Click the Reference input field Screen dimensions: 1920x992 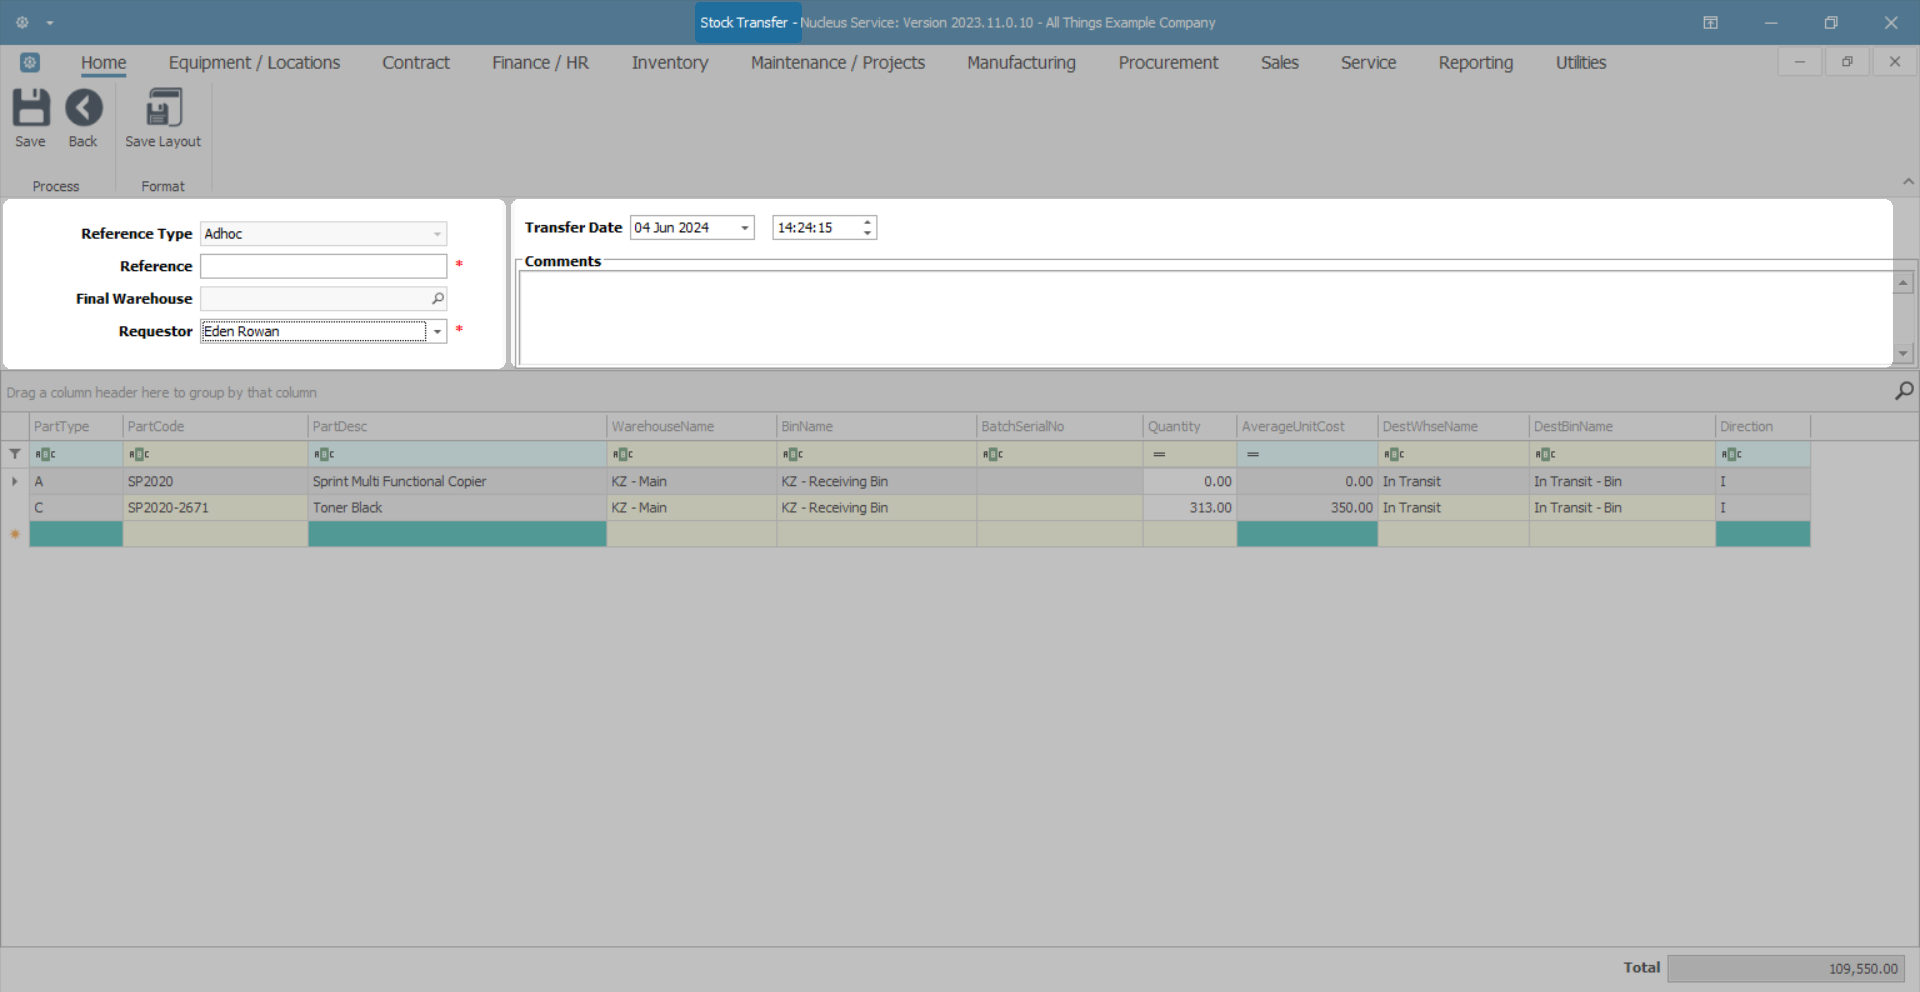(x=323, y=266)
